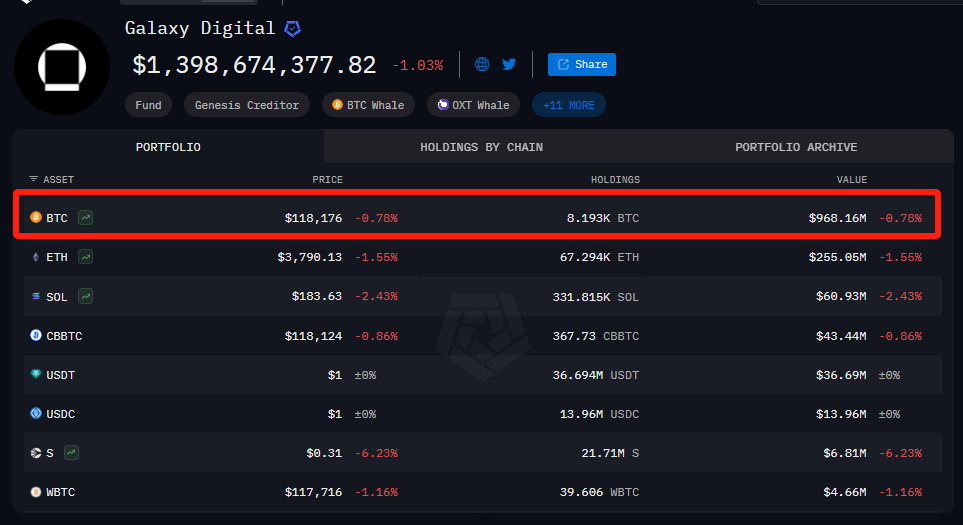Click the ETH asset name
963x525 pixels.
(x=57, y=257)
